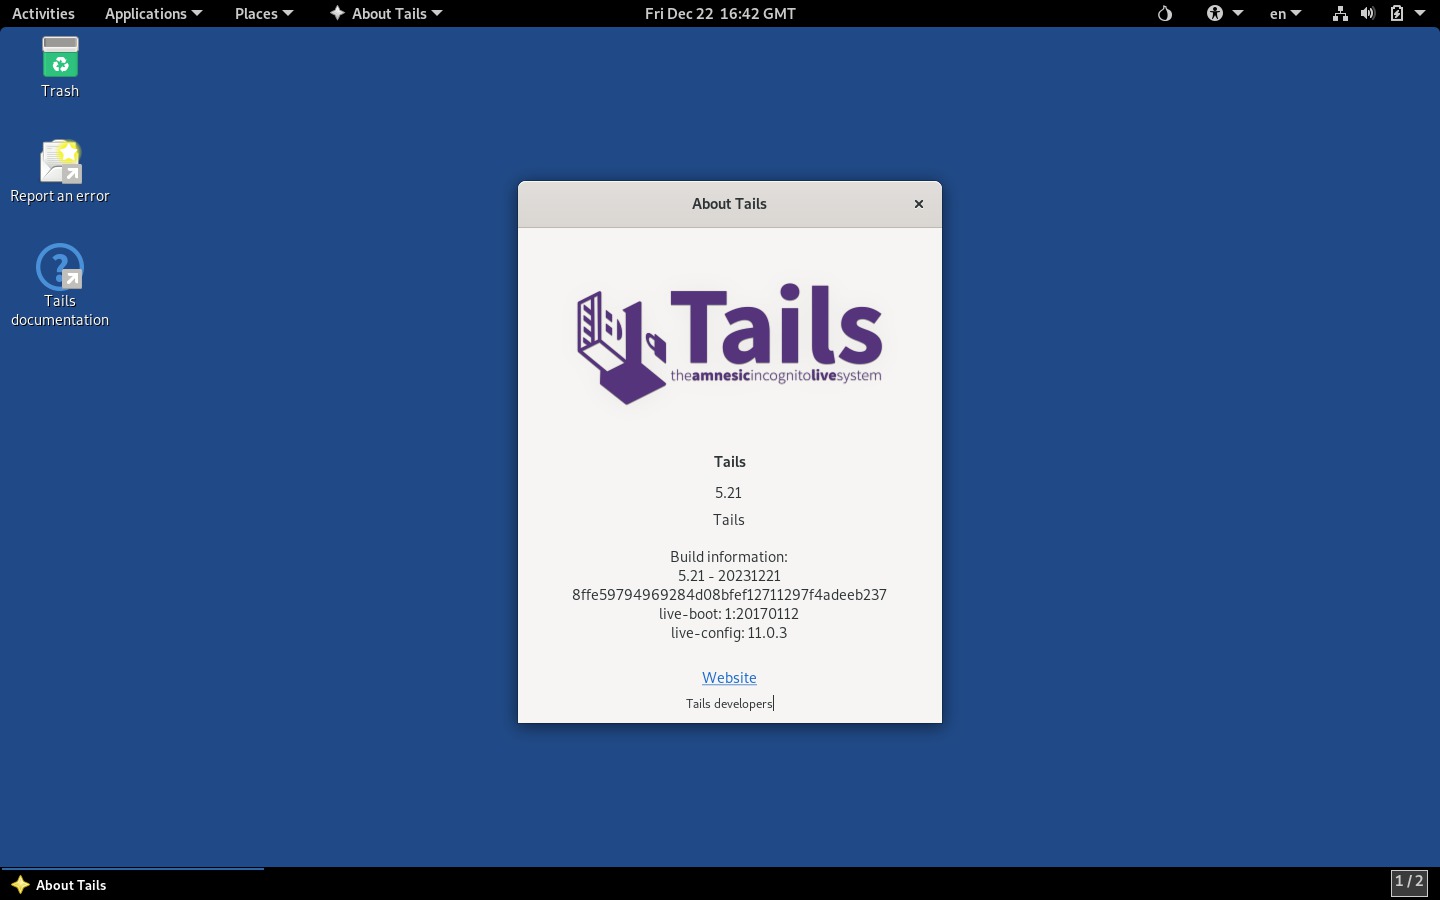Close the About Tails dialog

coord(918,204)
